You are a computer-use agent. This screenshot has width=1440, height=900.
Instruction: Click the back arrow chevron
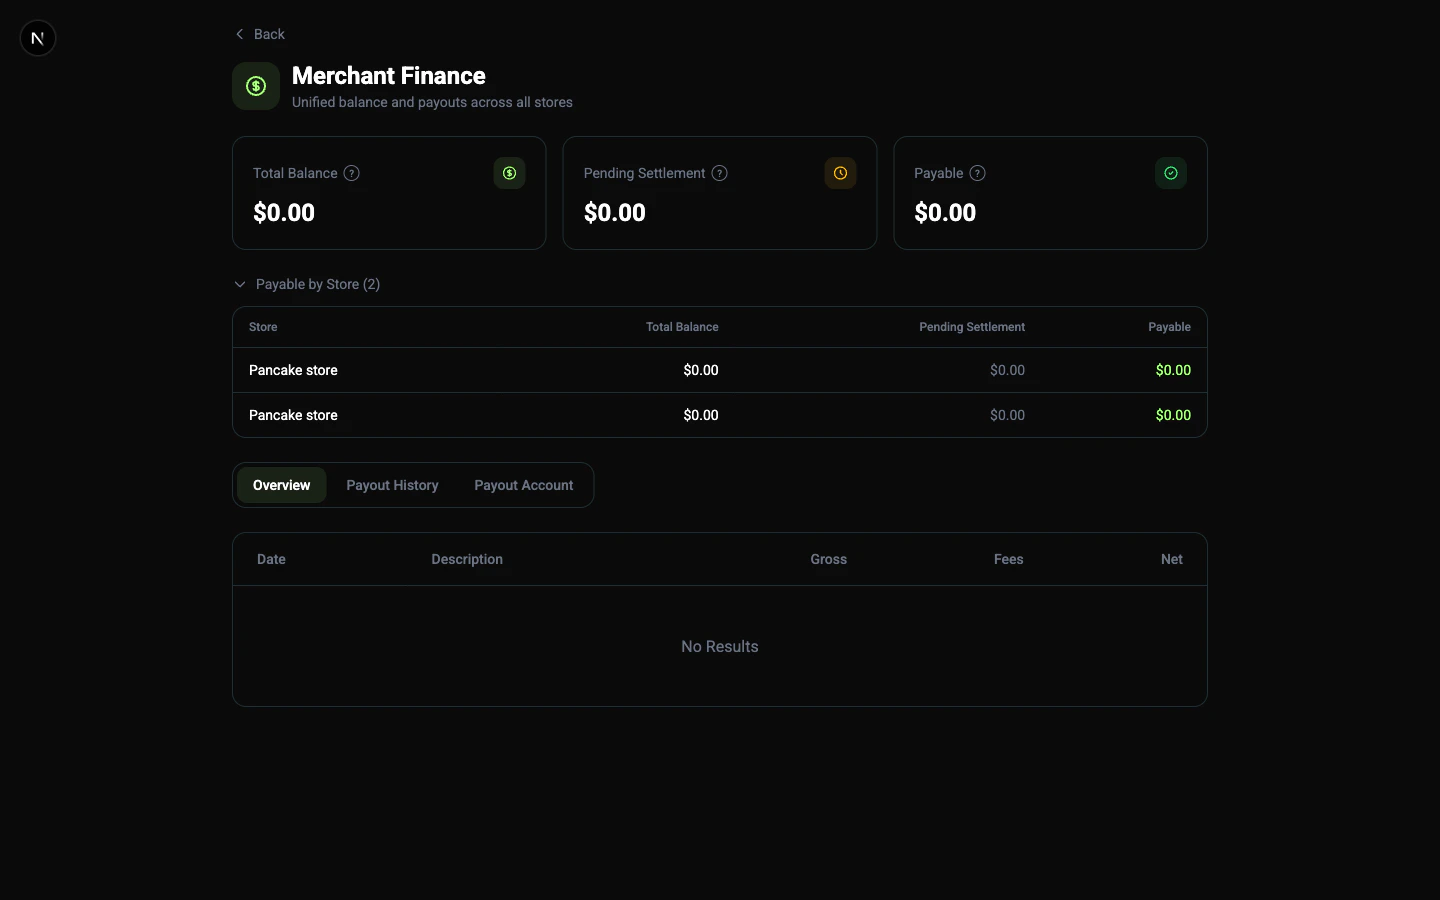239,33
